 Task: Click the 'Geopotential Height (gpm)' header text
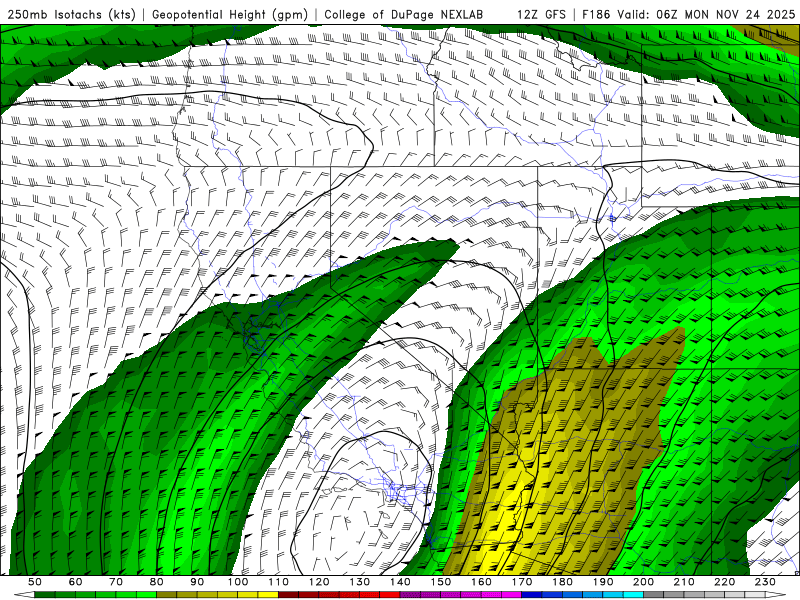point(230,15)
